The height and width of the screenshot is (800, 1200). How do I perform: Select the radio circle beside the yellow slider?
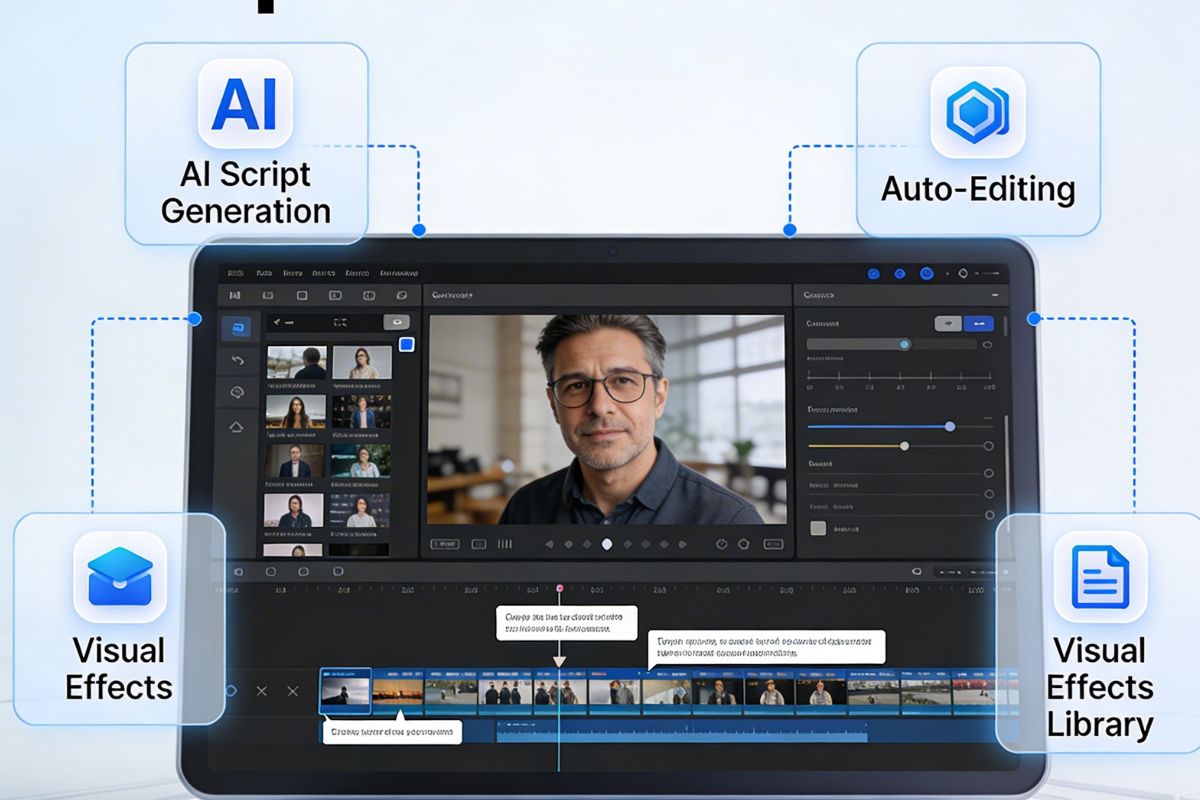(989, 446)
